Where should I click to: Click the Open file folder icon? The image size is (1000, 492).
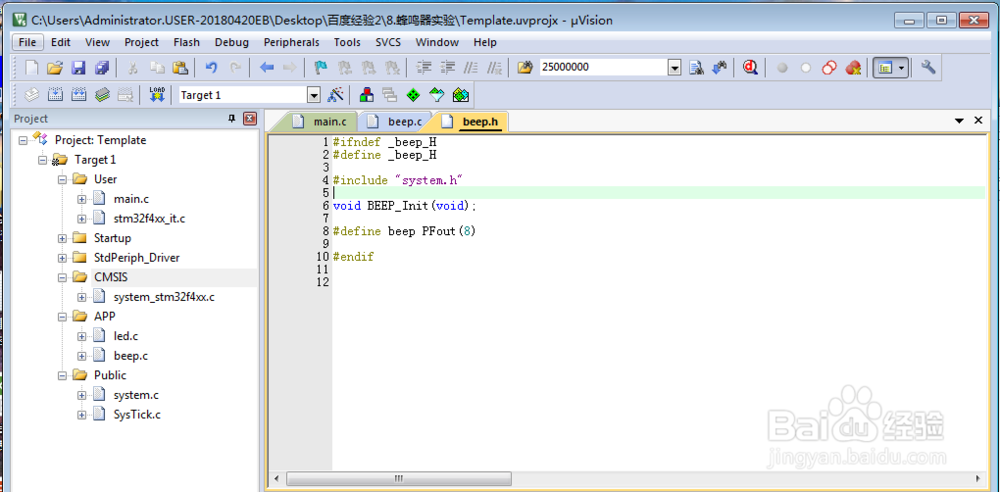click(55, 68)
